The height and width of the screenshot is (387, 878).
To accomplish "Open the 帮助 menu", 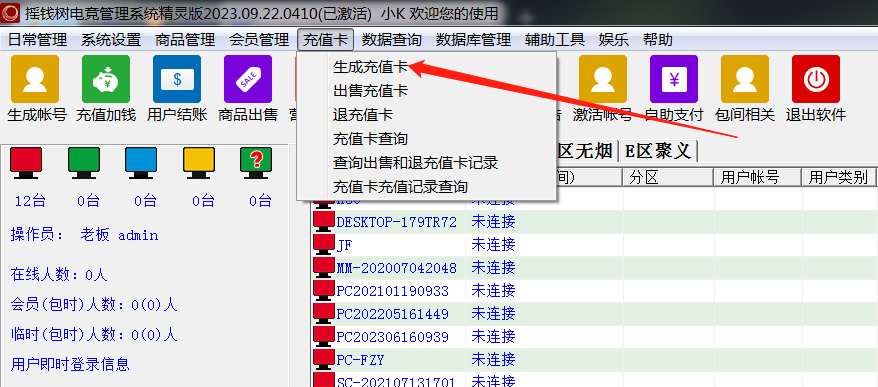I will pyautogui.click(x=657, y=40).
